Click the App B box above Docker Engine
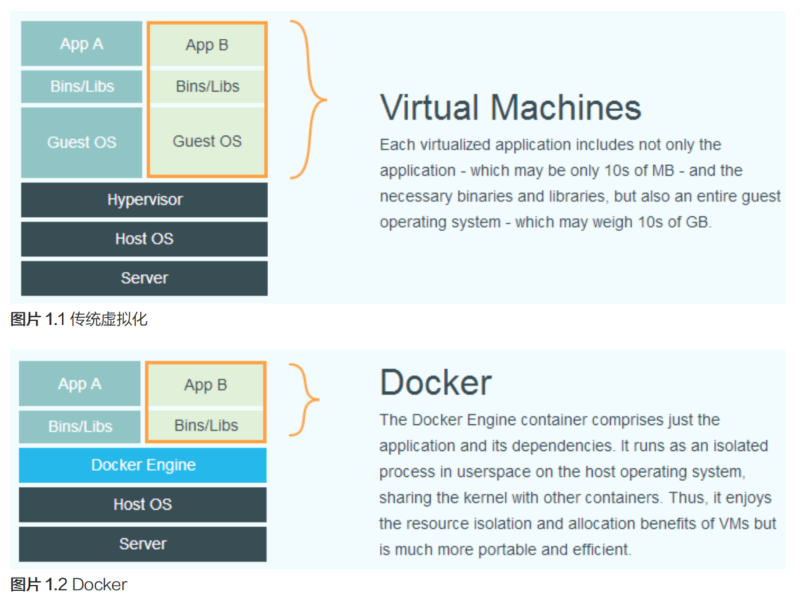 coord(205,385)
